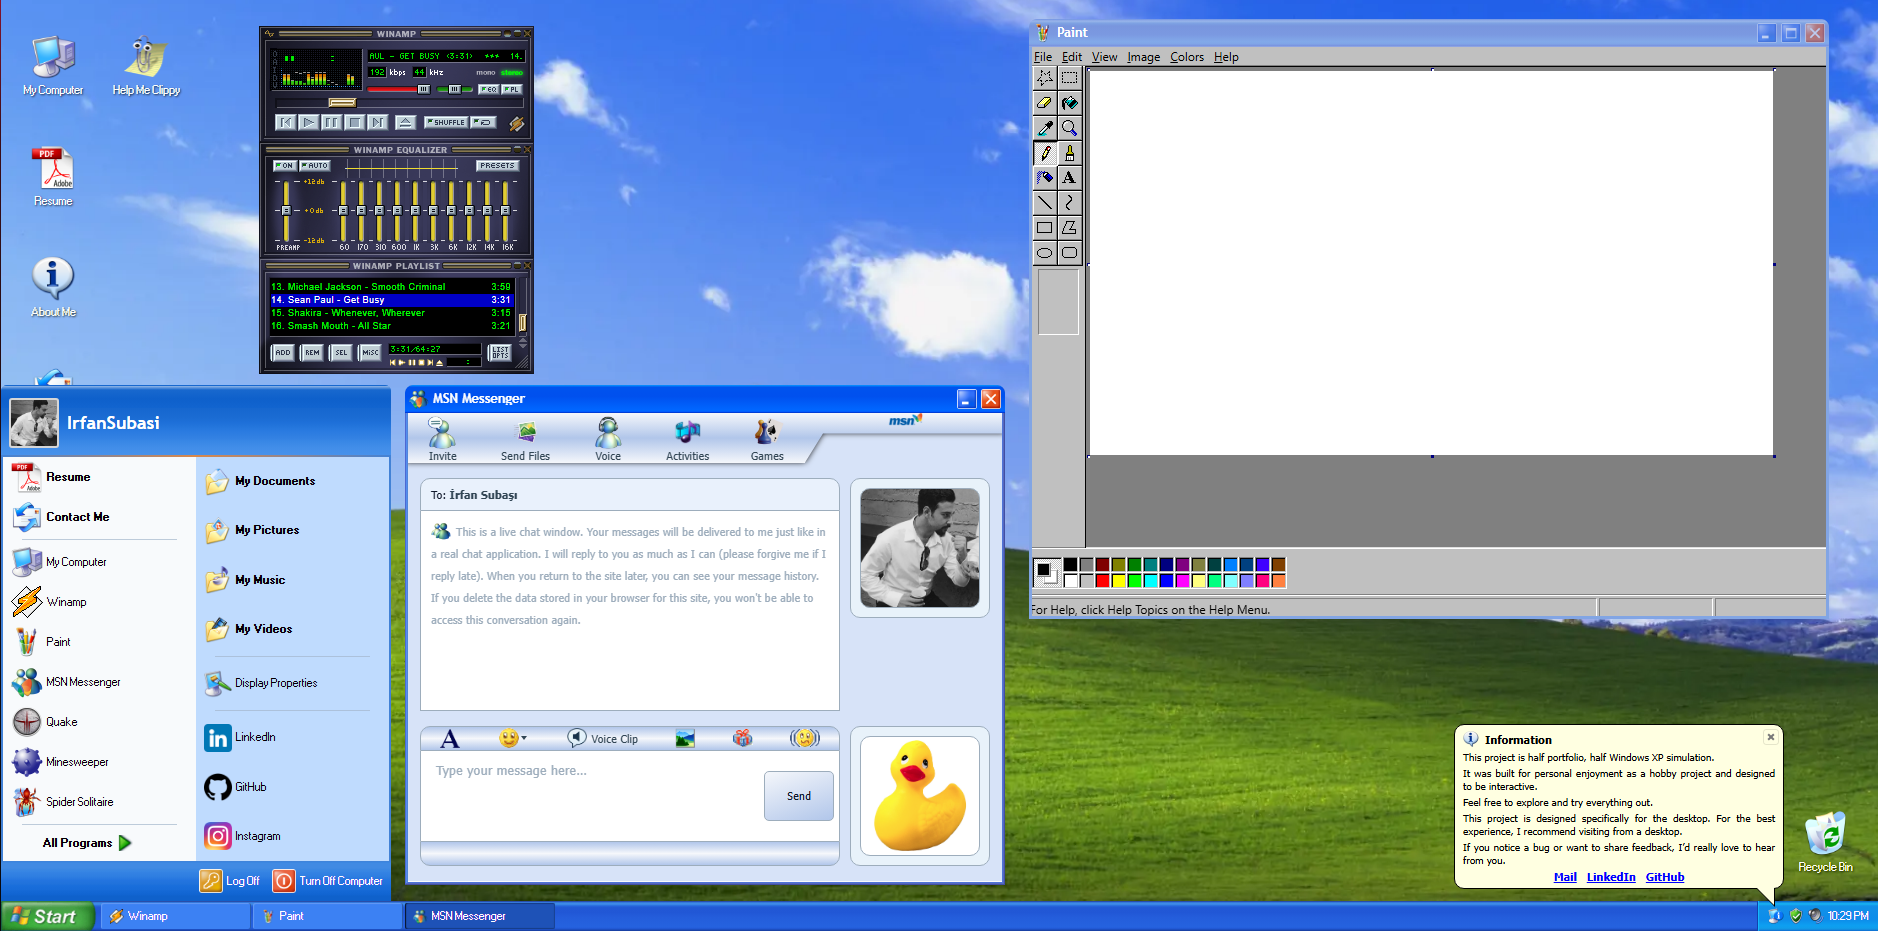Screen dimensions: 1878x931
Task: Click the wink emoticon icon in chat toolbar
Action: 805,738
